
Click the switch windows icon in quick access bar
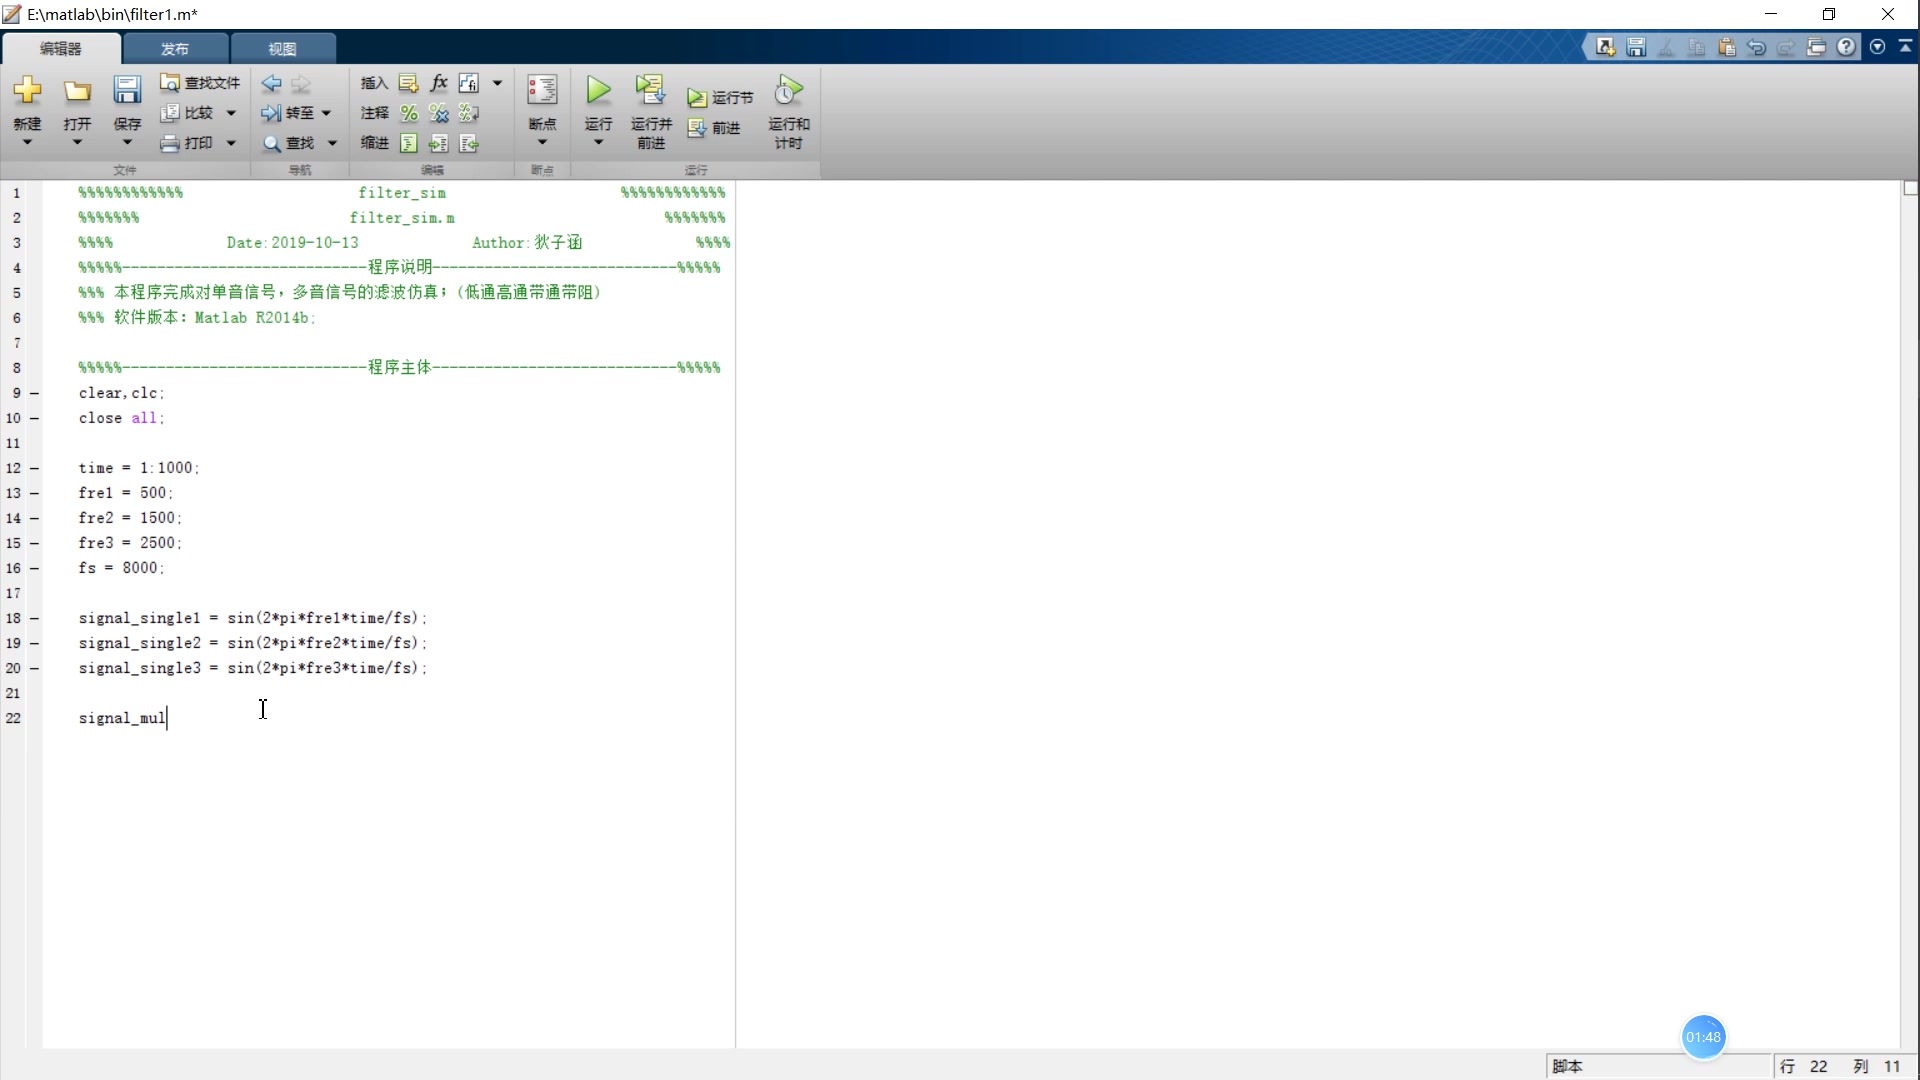(1816, 47)
